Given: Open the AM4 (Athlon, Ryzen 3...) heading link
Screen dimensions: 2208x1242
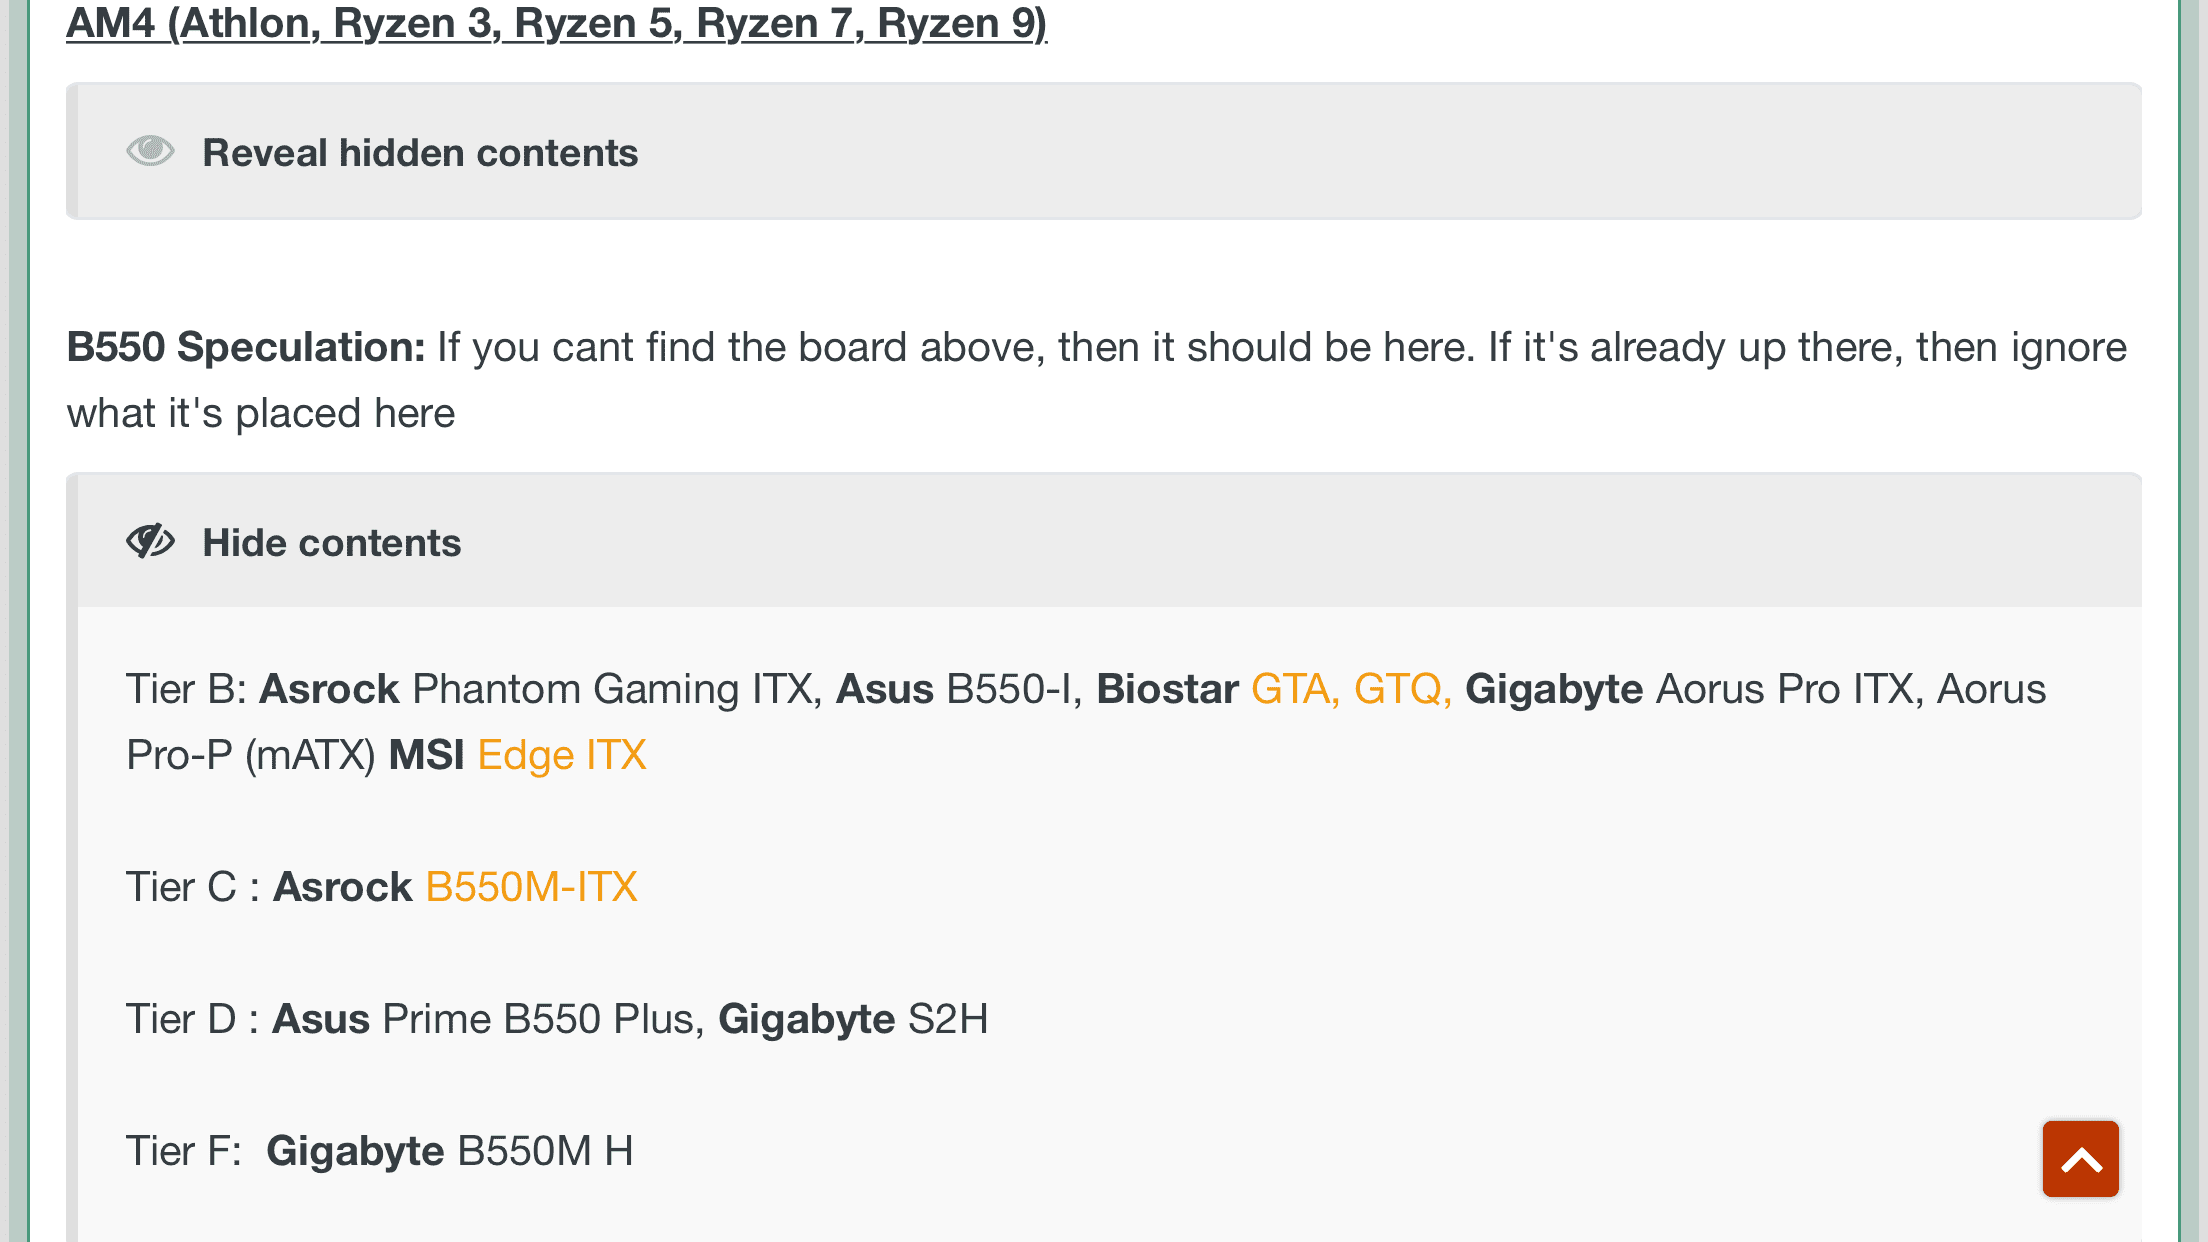Looking at the screenshot, I should (556, 23).
